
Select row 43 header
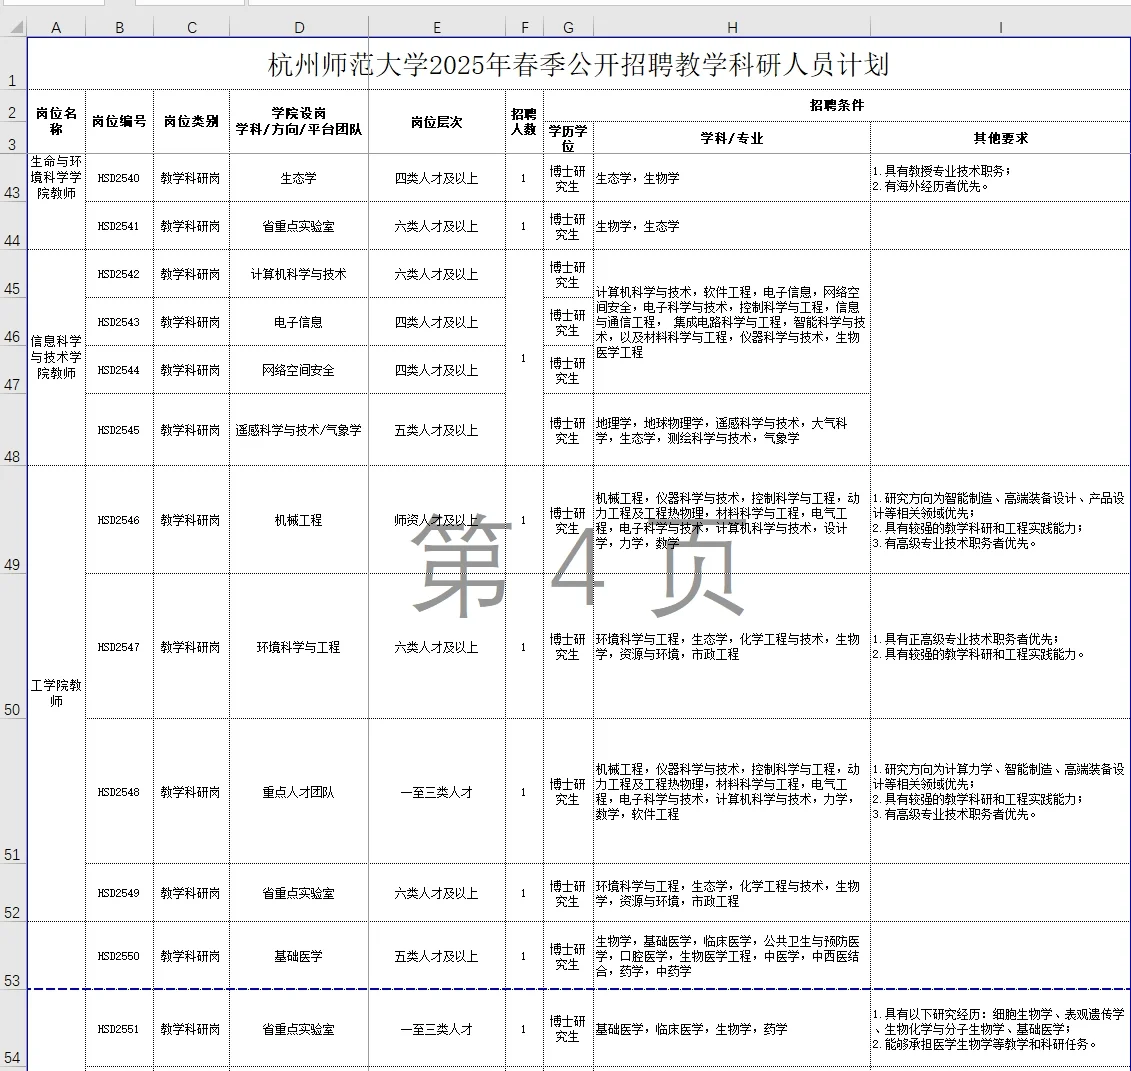[x=13, y=177]
